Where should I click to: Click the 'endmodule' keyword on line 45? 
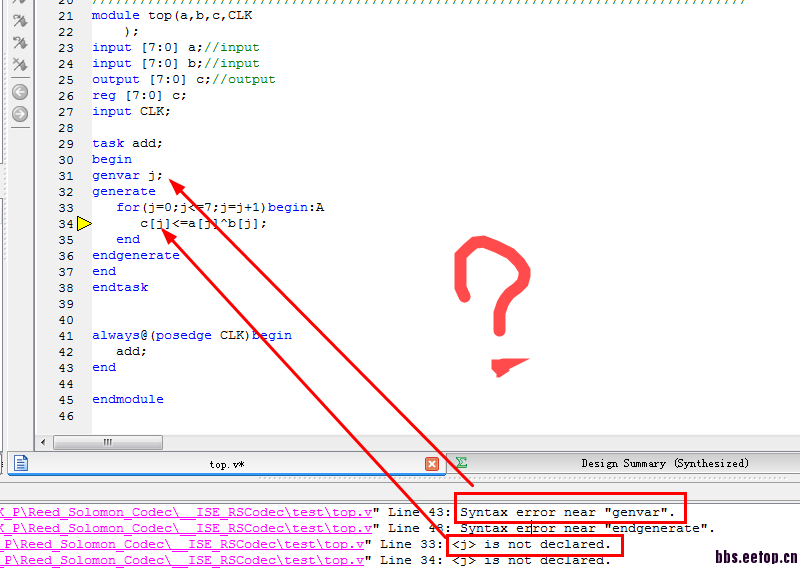point(128,400)
